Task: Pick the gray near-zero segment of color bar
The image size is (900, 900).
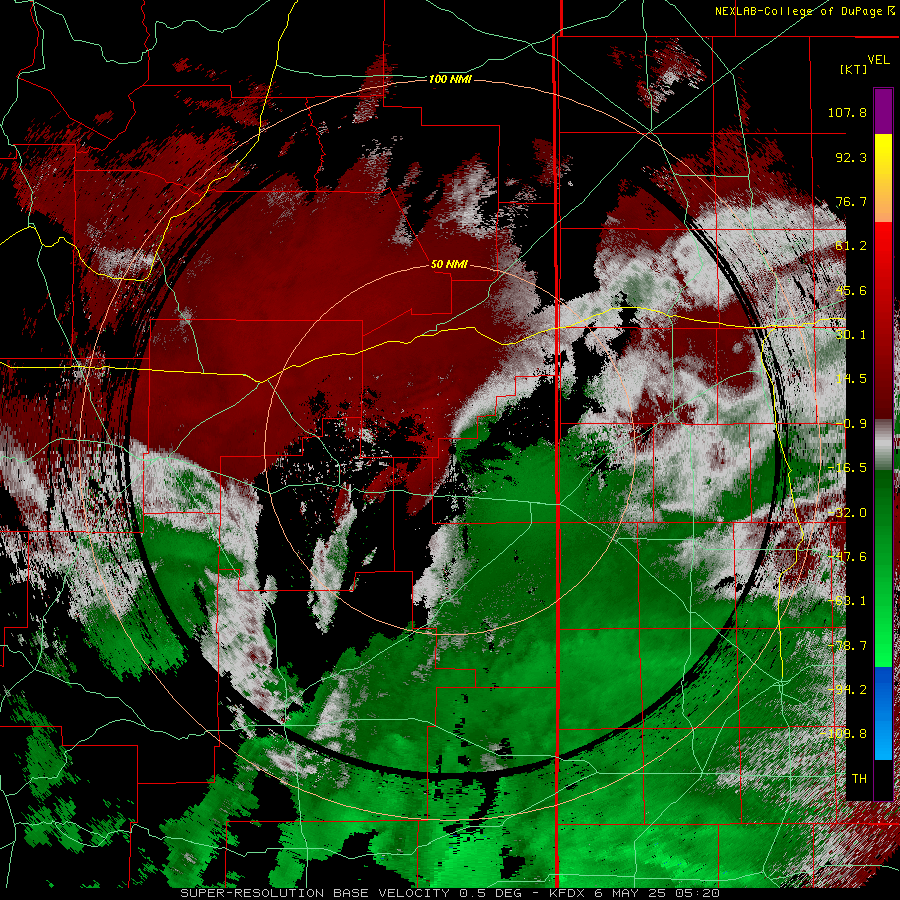Action: point(883,445)
